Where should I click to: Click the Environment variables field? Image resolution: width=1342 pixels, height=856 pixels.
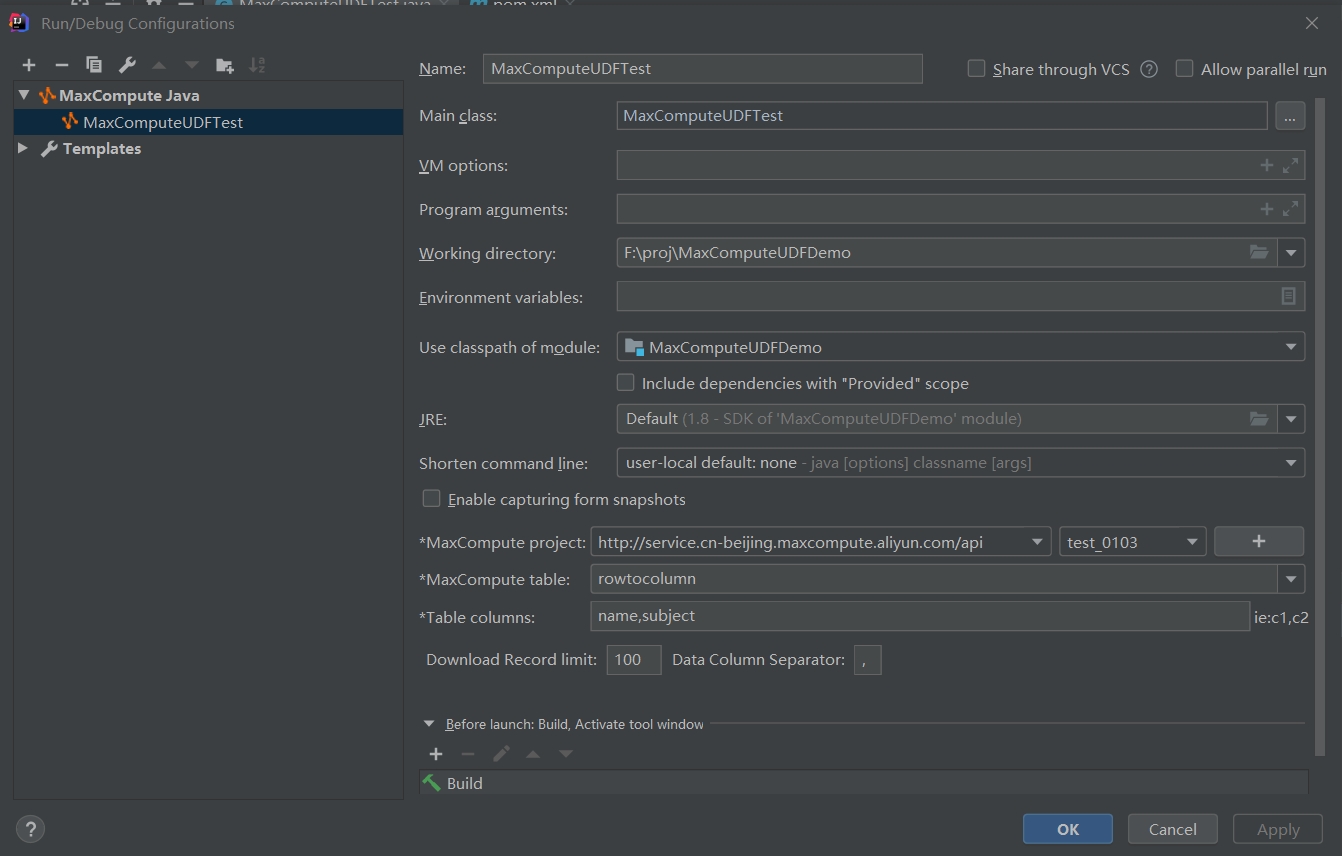(x=961, y=297)
